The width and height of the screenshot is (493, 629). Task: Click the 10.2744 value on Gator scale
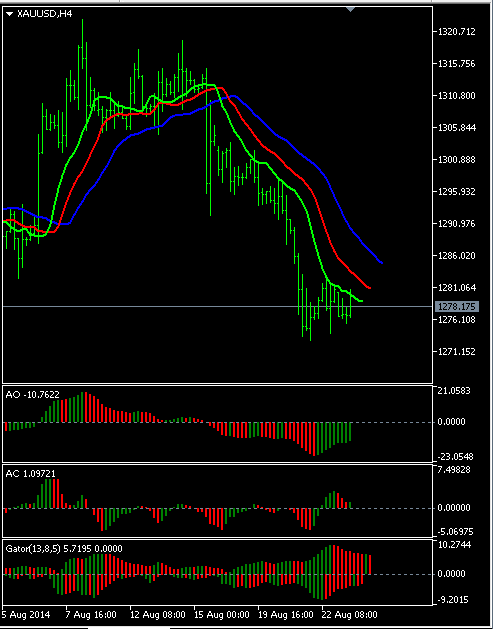[x=457, y=545]
